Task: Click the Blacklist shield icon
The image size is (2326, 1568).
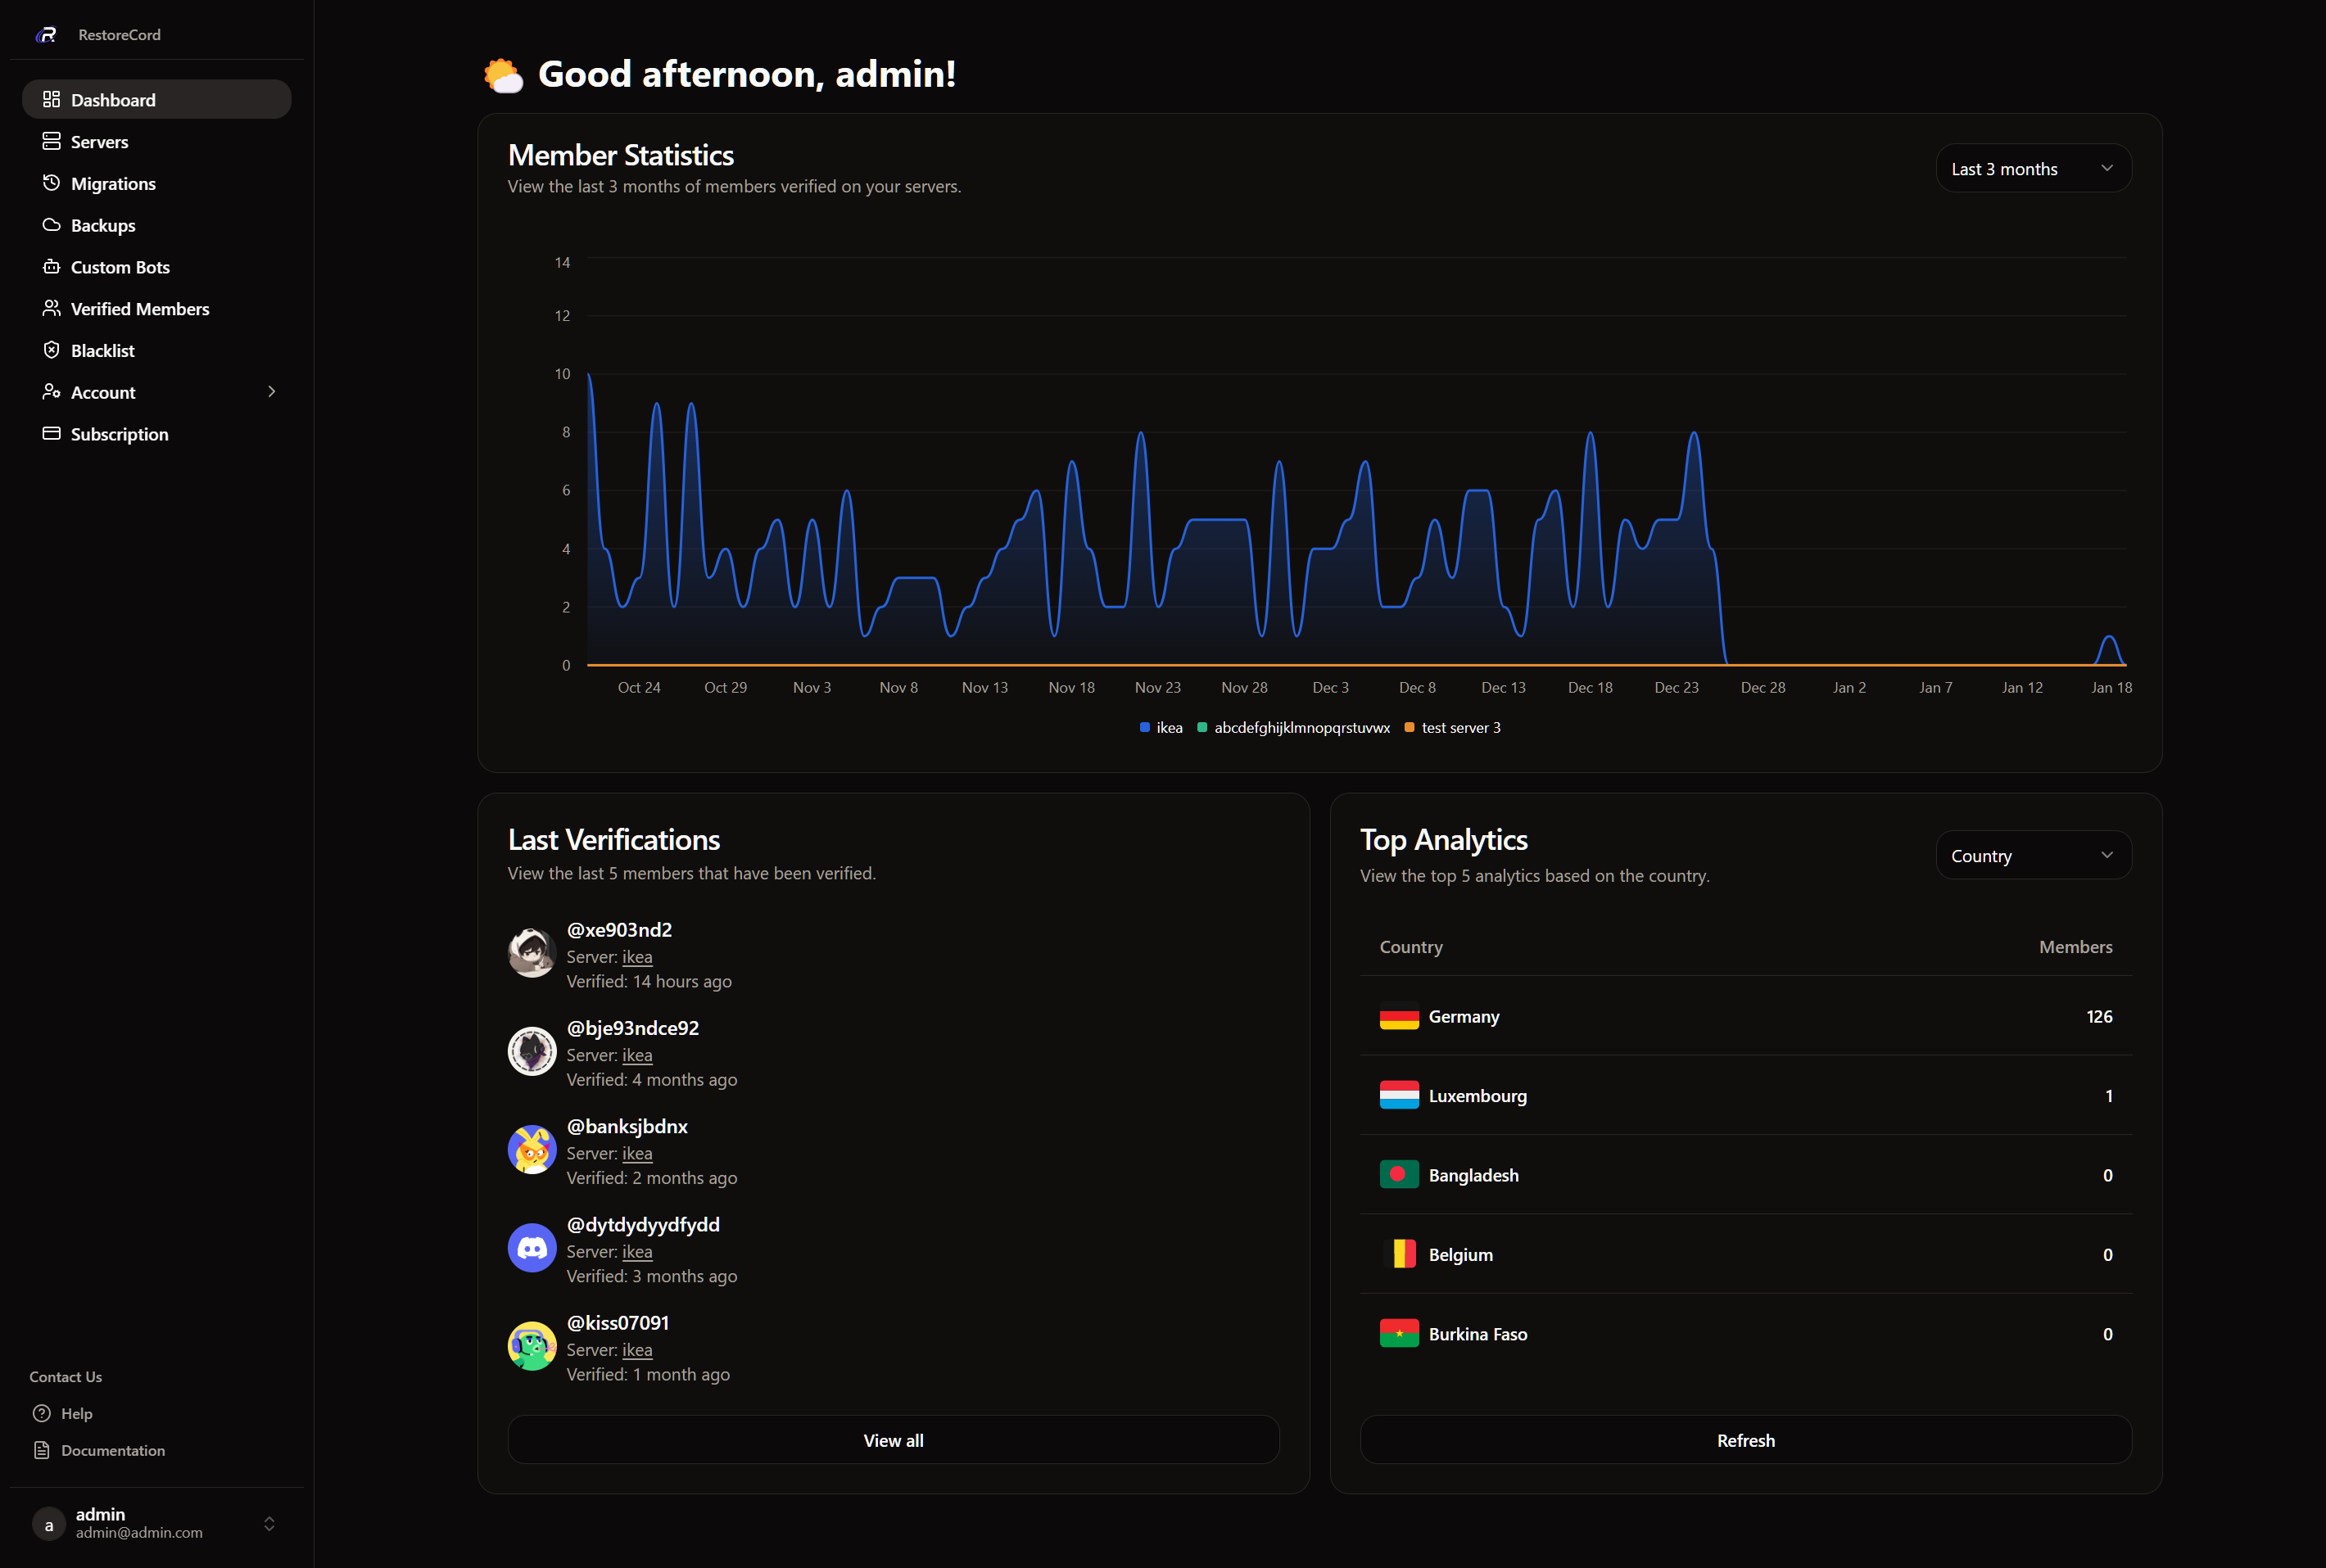Action: [51, 350]
